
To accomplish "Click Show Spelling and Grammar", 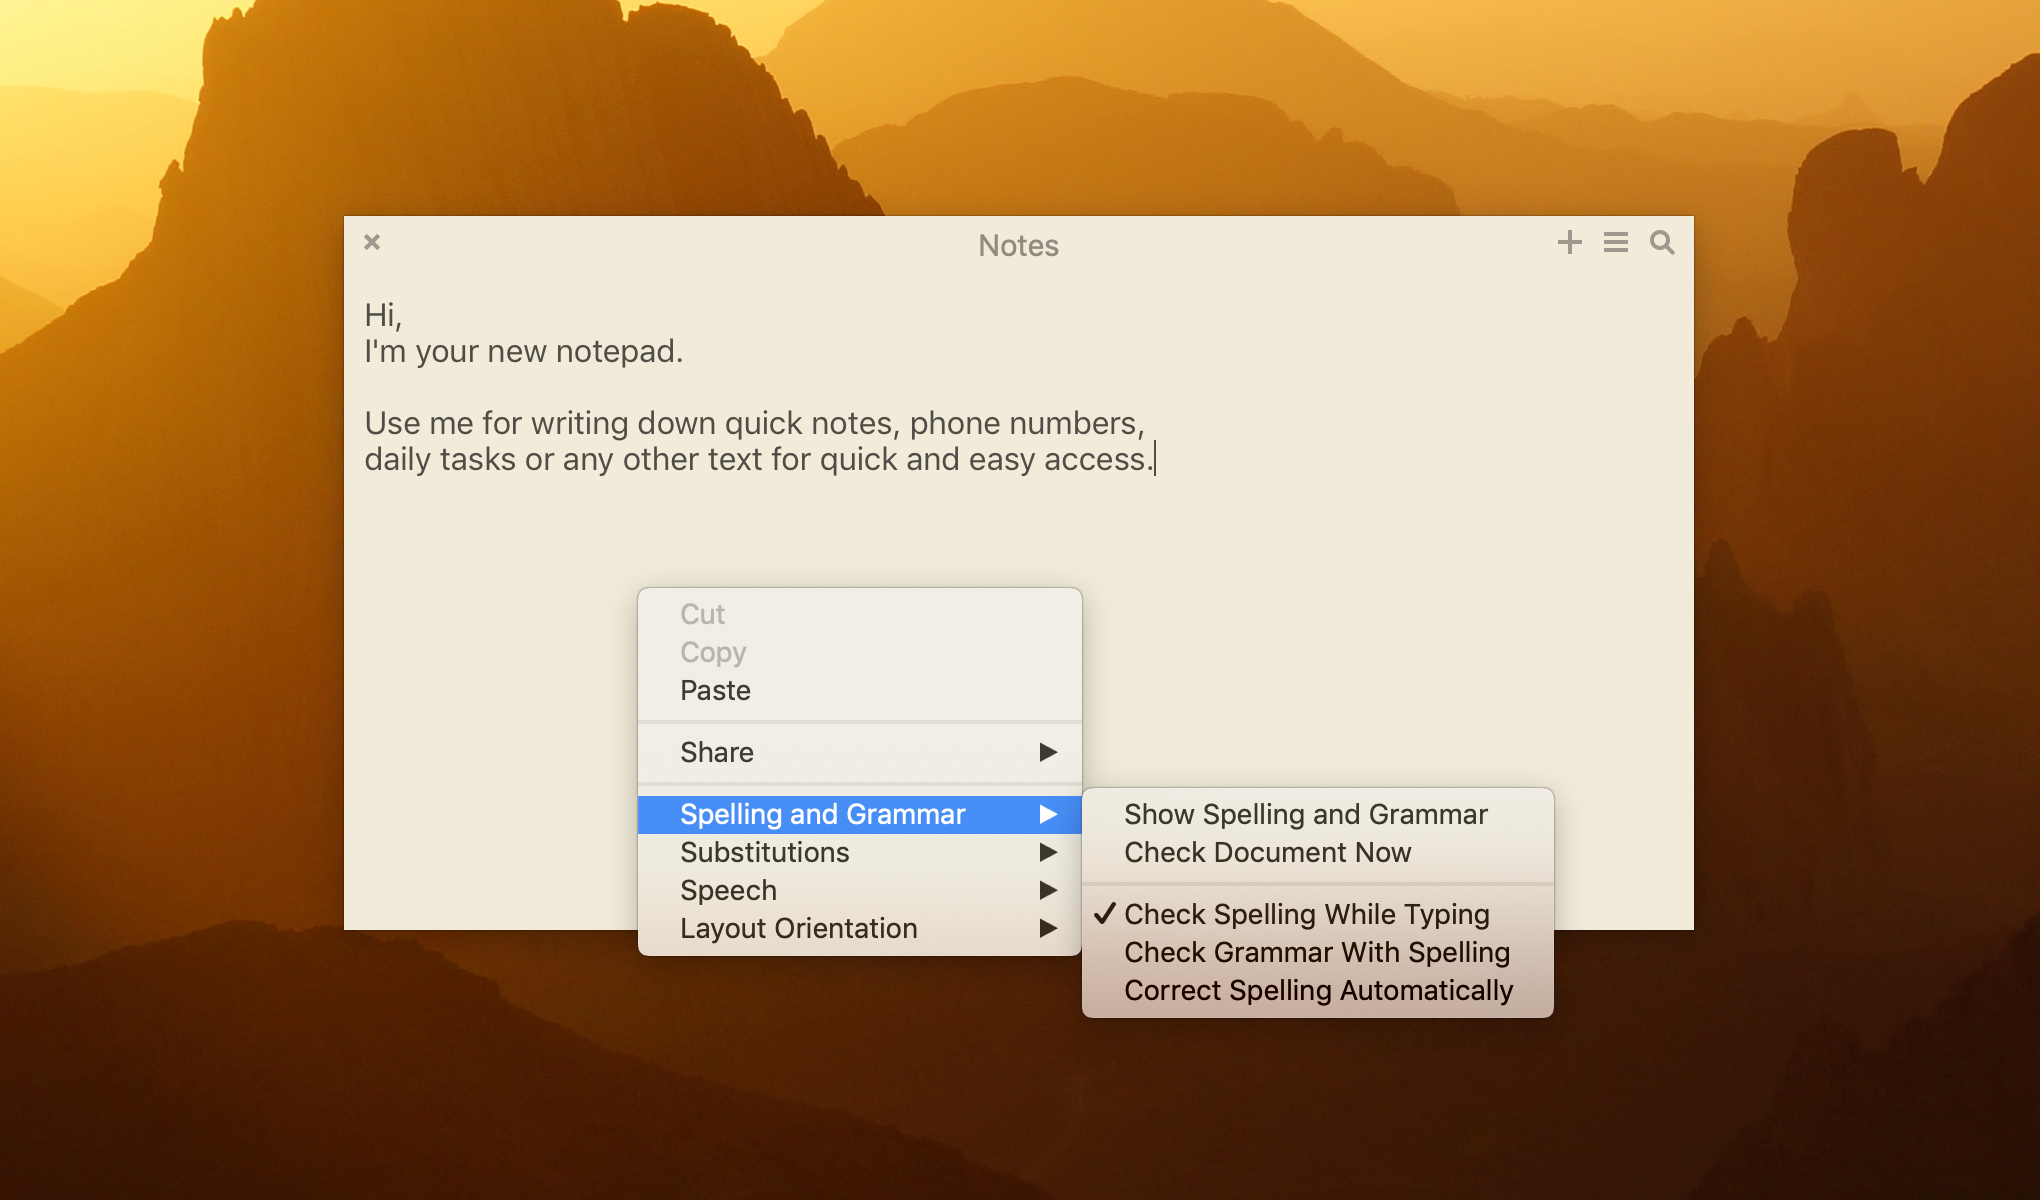I will coord(1304,814).
